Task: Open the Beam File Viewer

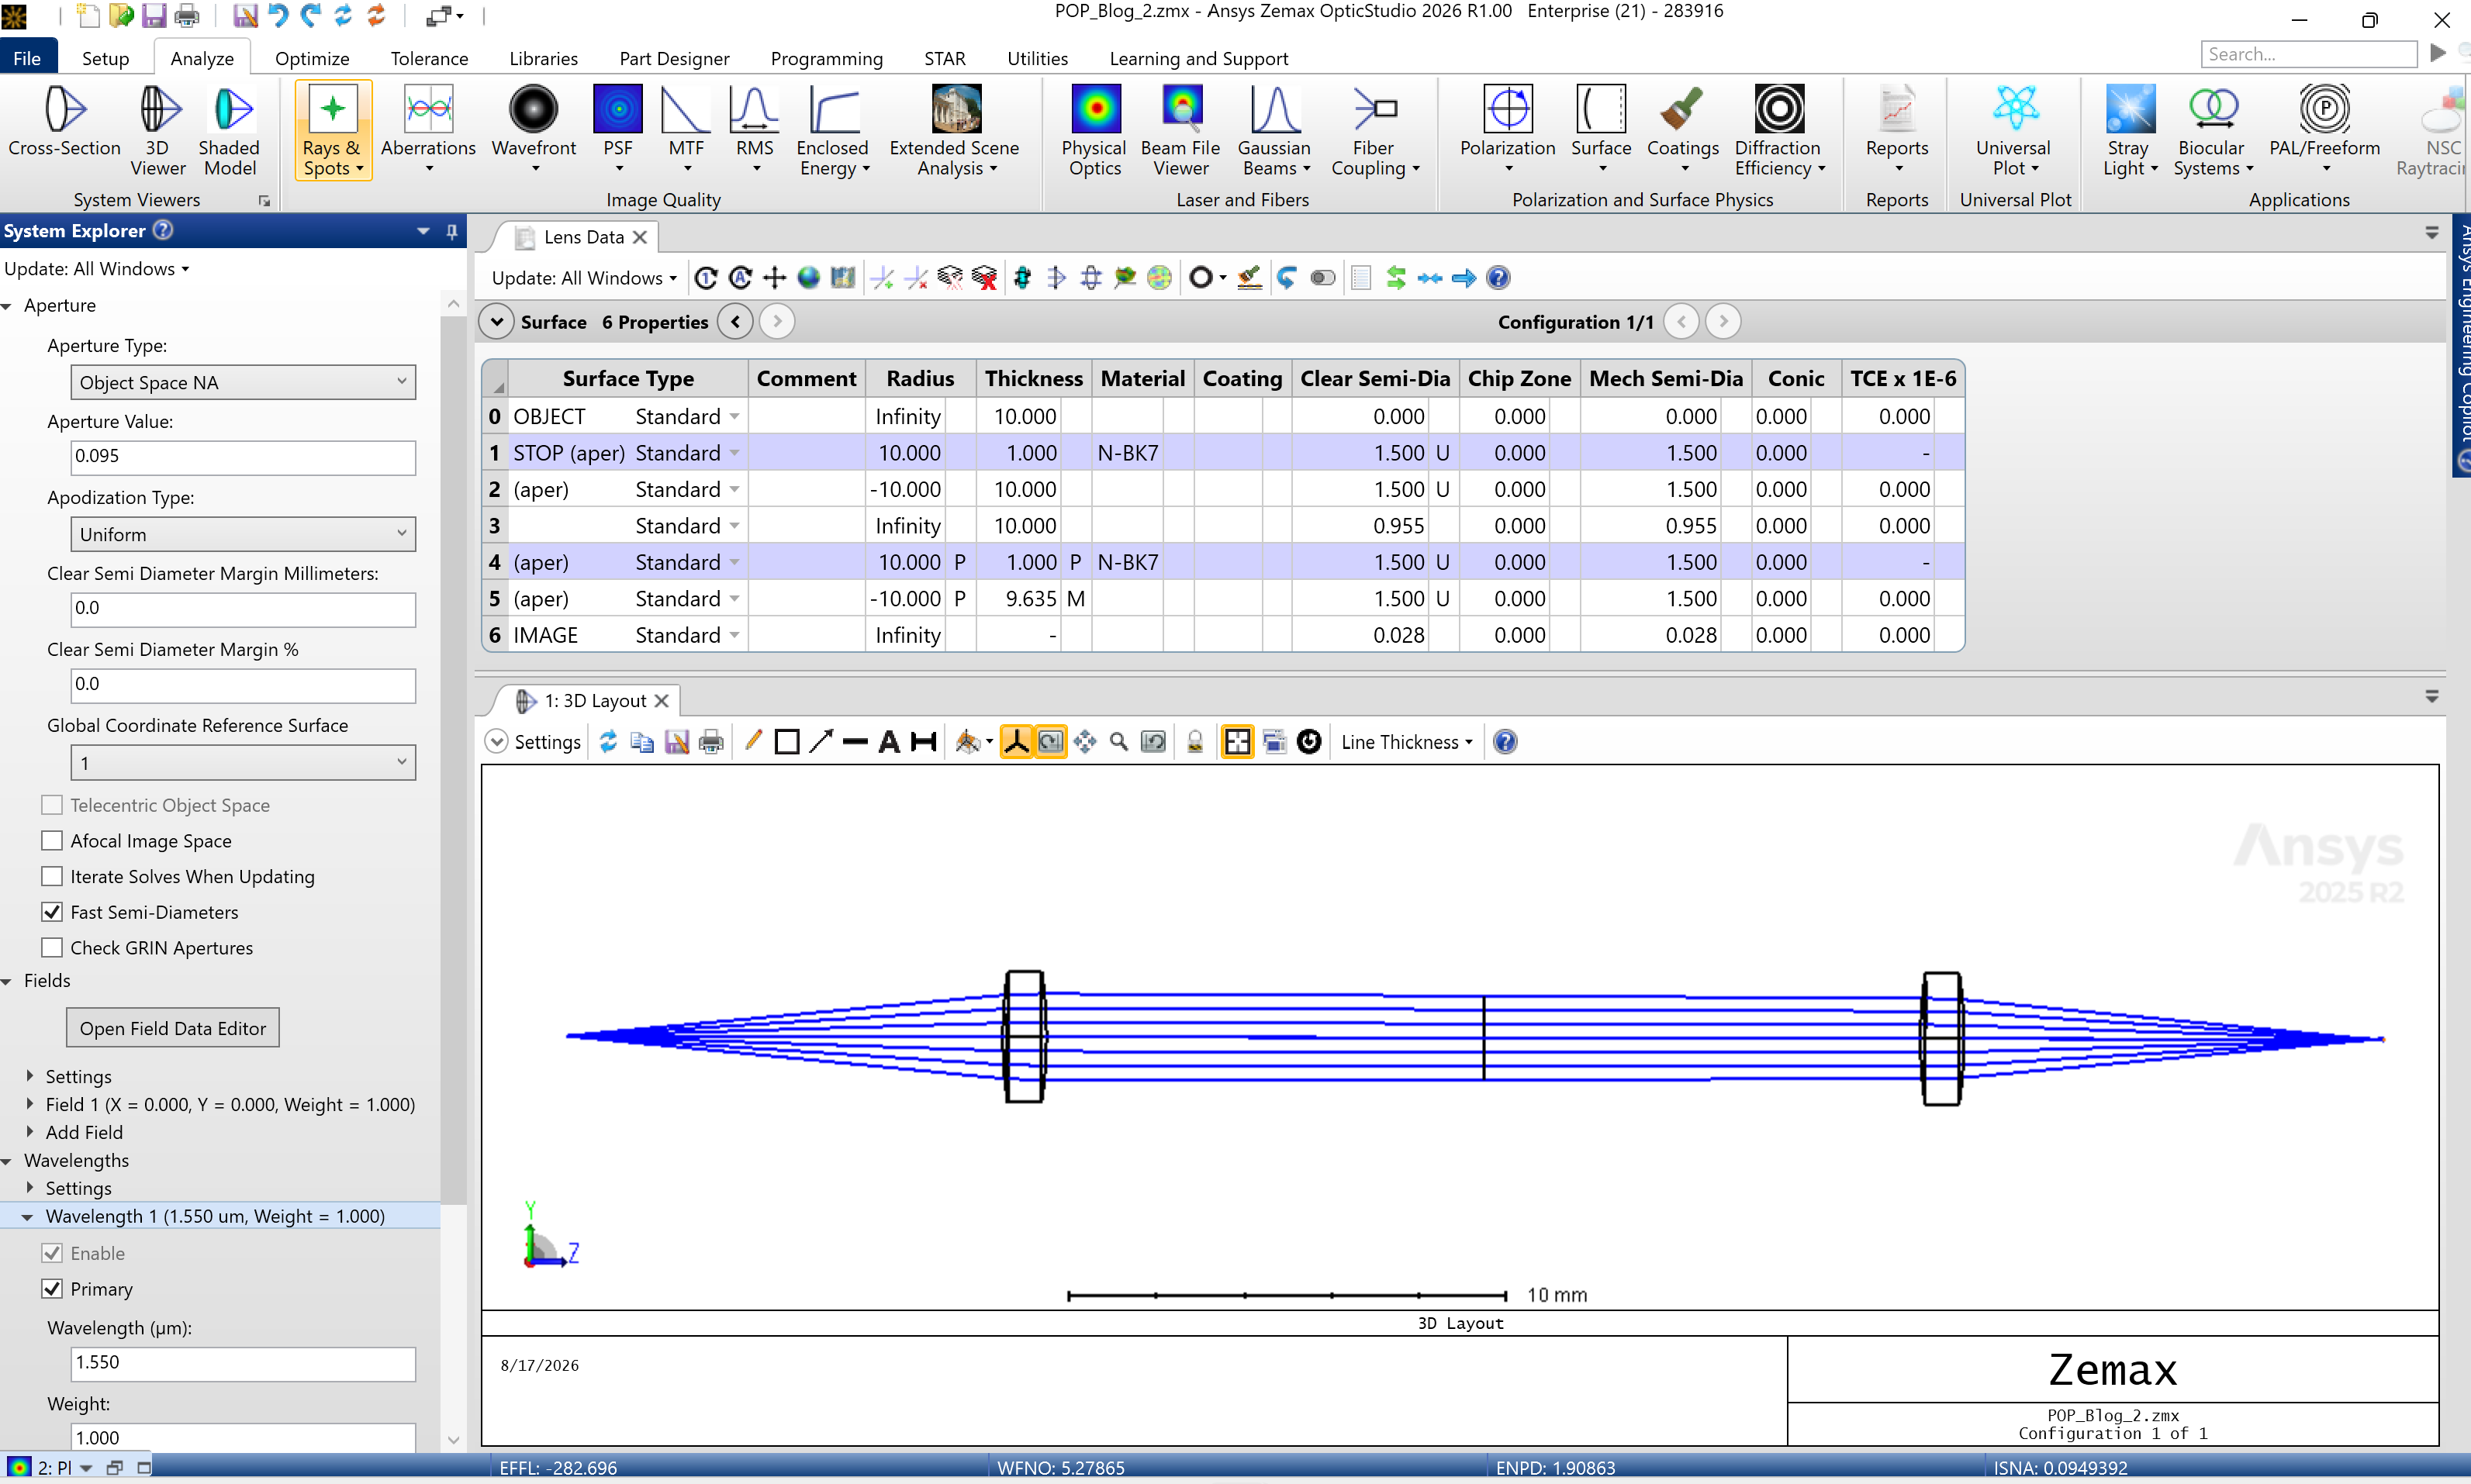Action: (x=1180, y=130)
